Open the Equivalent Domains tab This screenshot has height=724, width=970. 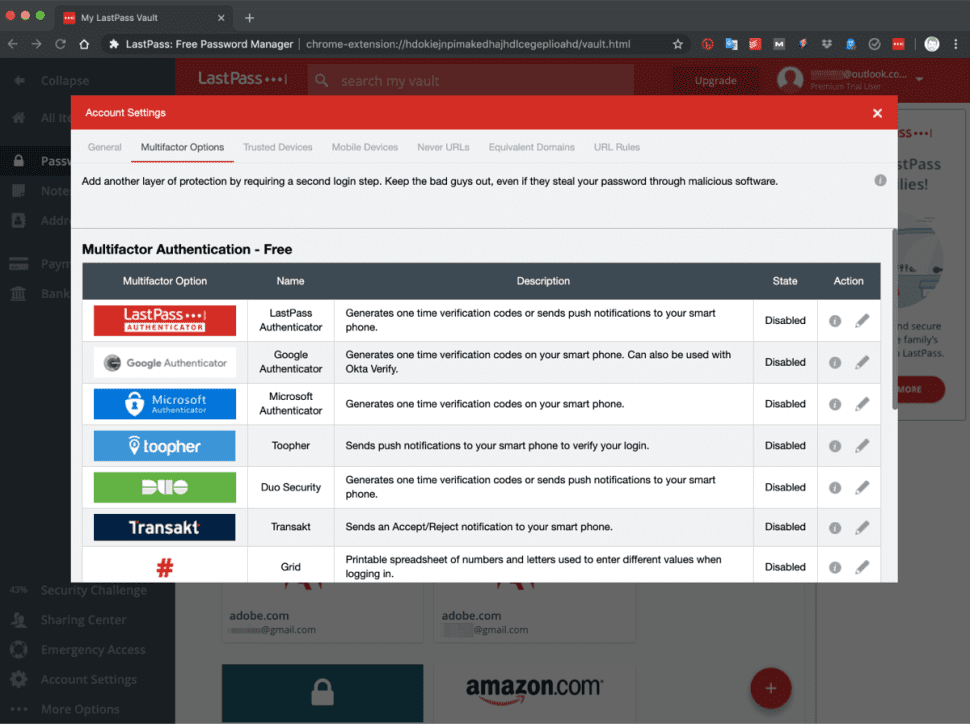531,147
